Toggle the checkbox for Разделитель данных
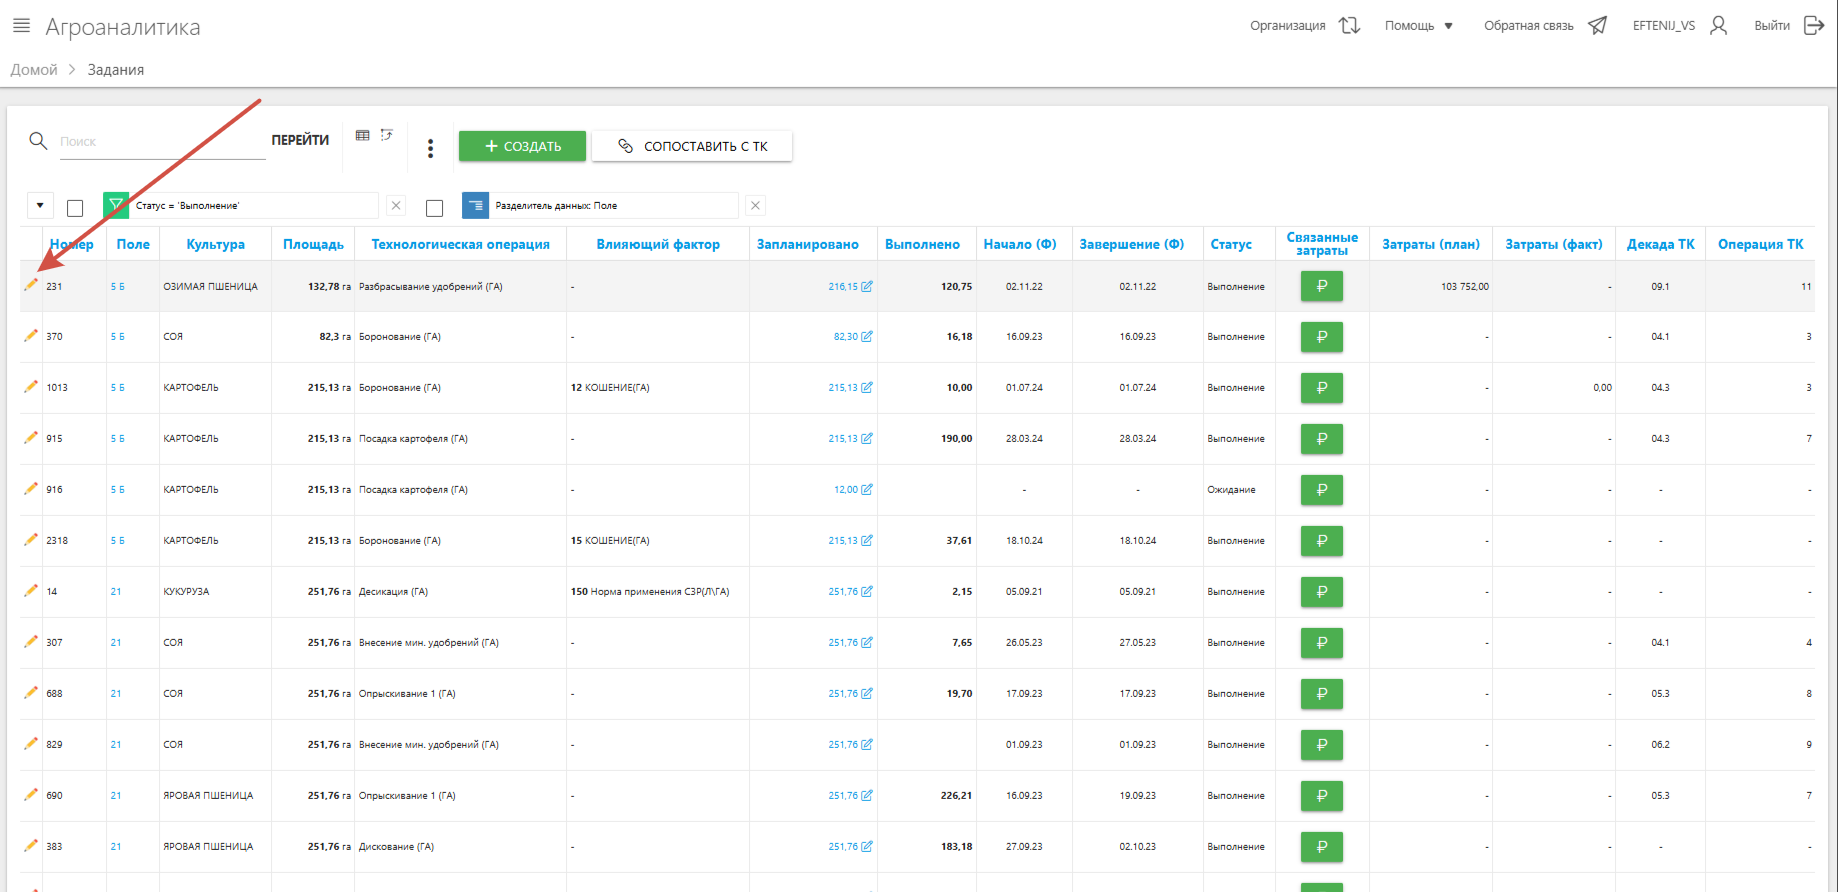 (x=434, y=208)
